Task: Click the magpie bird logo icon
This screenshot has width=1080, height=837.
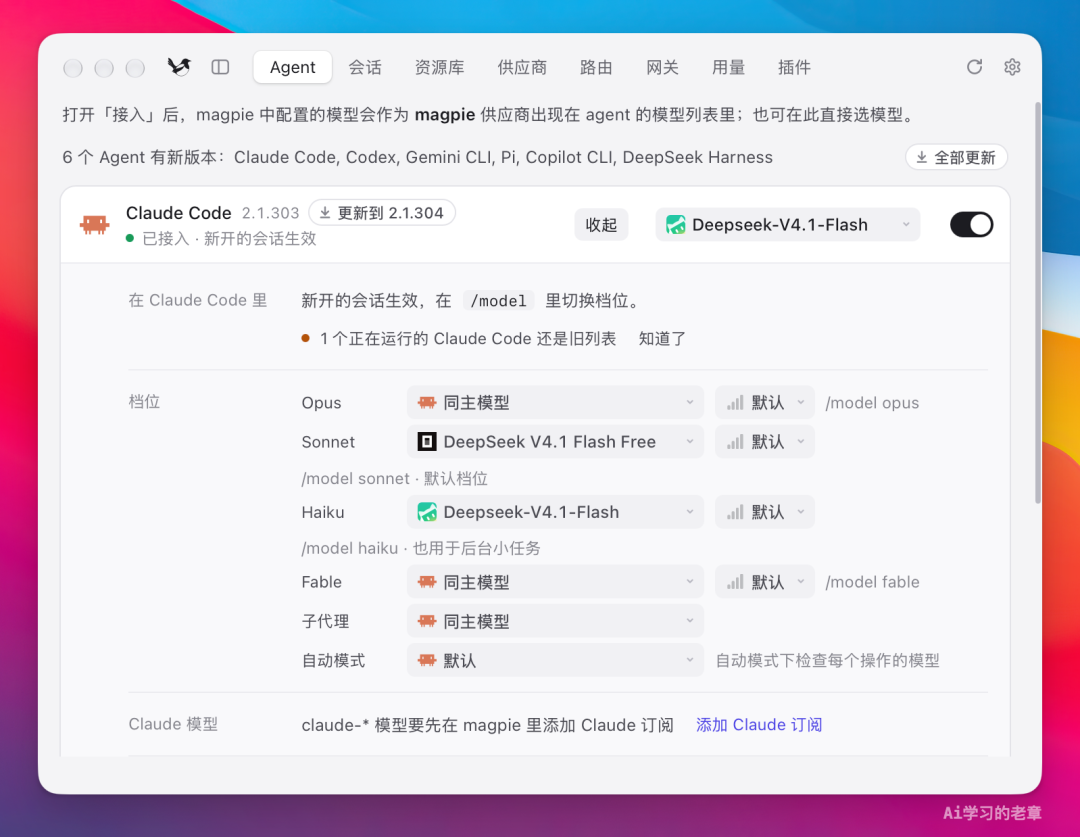Action: [179, 67]
